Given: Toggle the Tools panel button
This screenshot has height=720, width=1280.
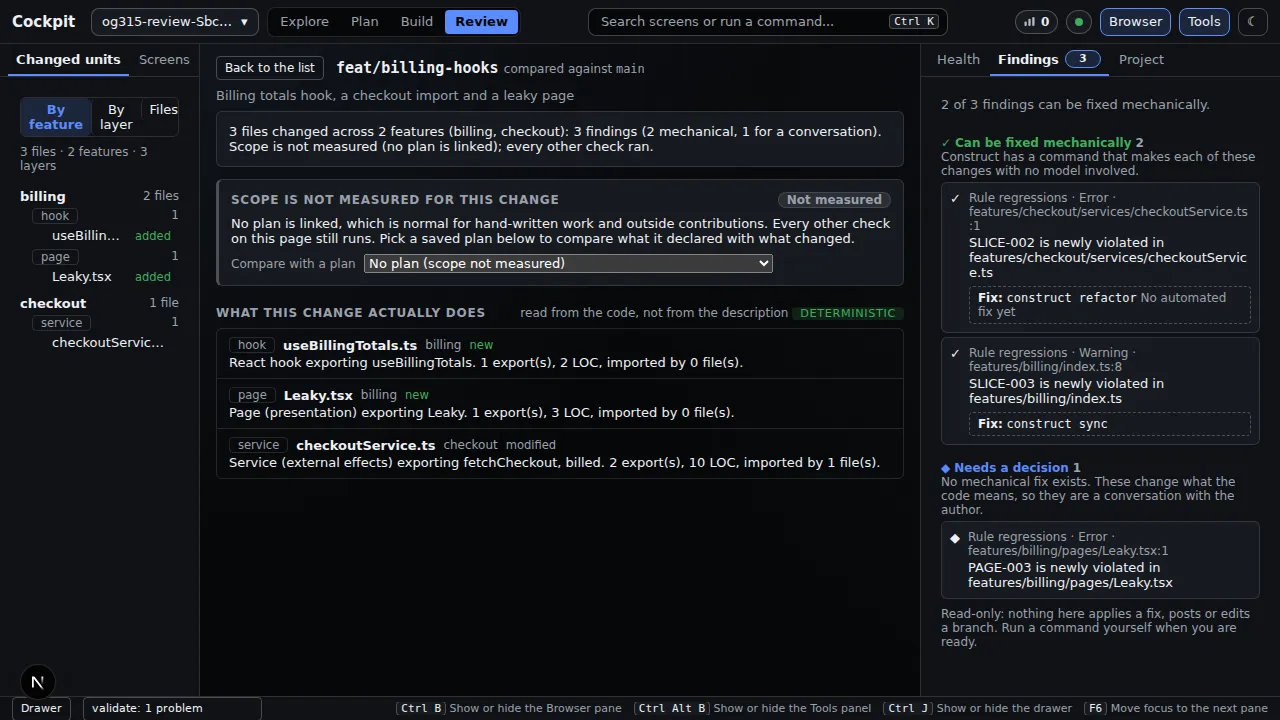Looking at the screenshot, I should [x=1204, y=21].
